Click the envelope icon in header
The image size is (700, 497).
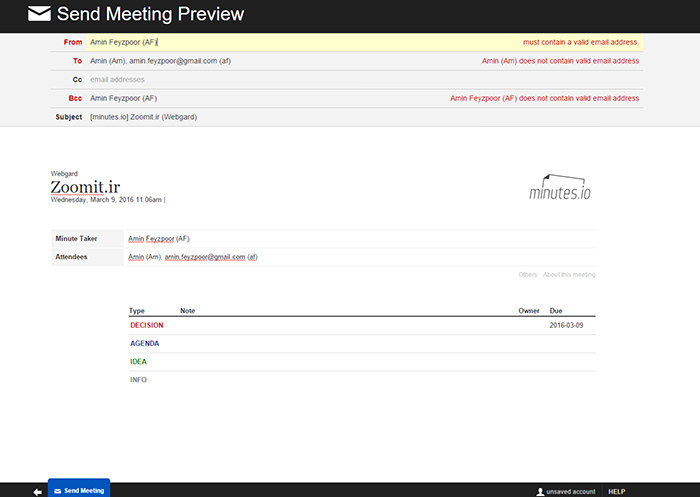click(x=39, y=14)
